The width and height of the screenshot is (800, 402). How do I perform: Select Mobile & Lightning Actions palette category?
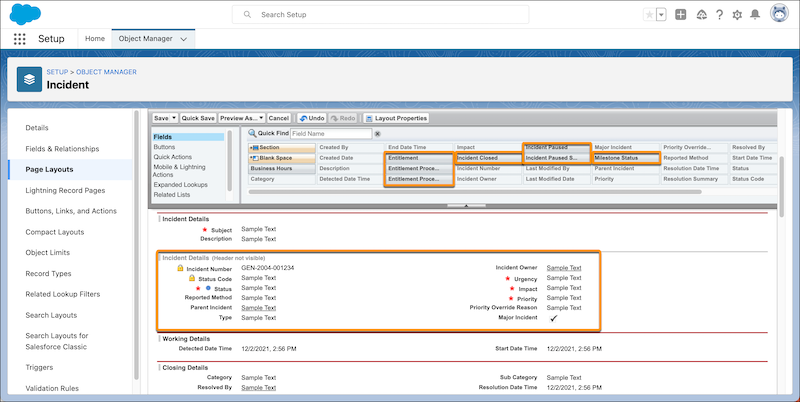coord(180,170)
